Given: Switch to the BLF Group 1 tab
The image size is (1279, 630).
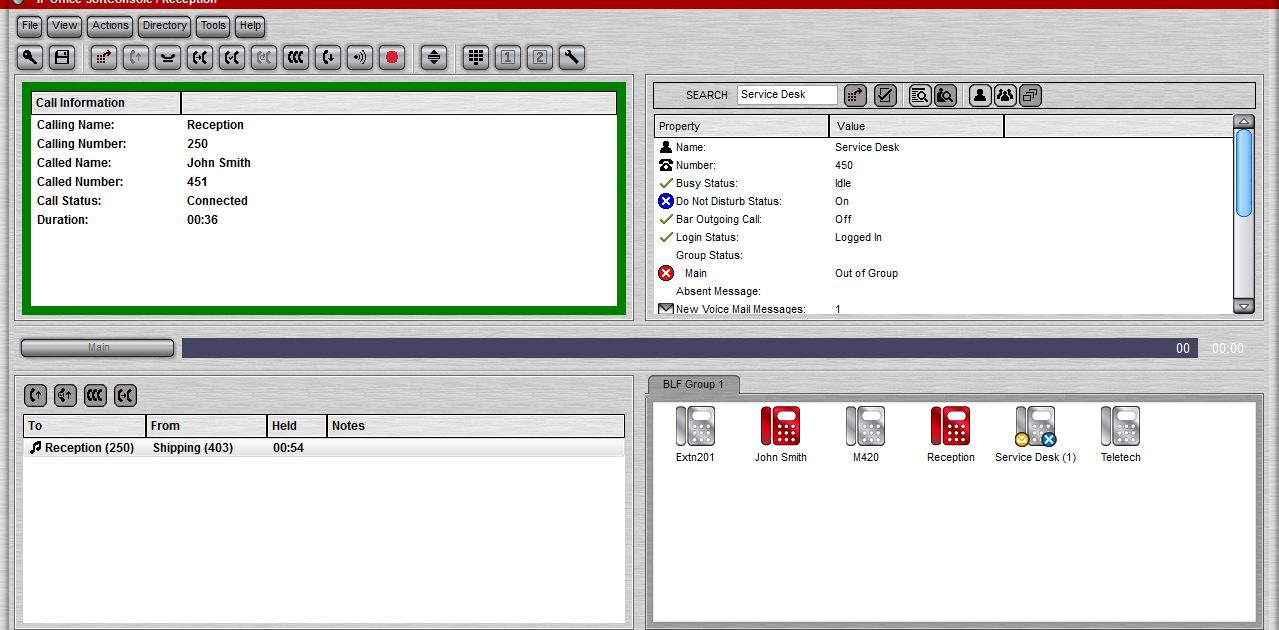Looking at the screenshot, I should coord(693,384).
